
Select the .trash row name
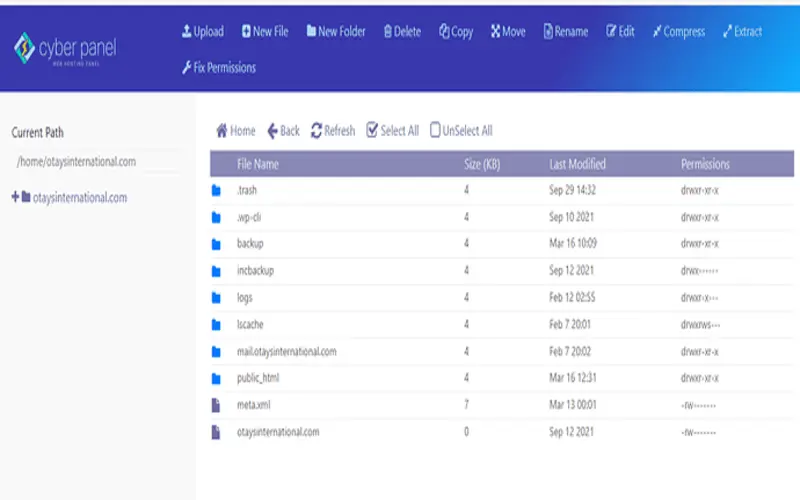point(247,190)
